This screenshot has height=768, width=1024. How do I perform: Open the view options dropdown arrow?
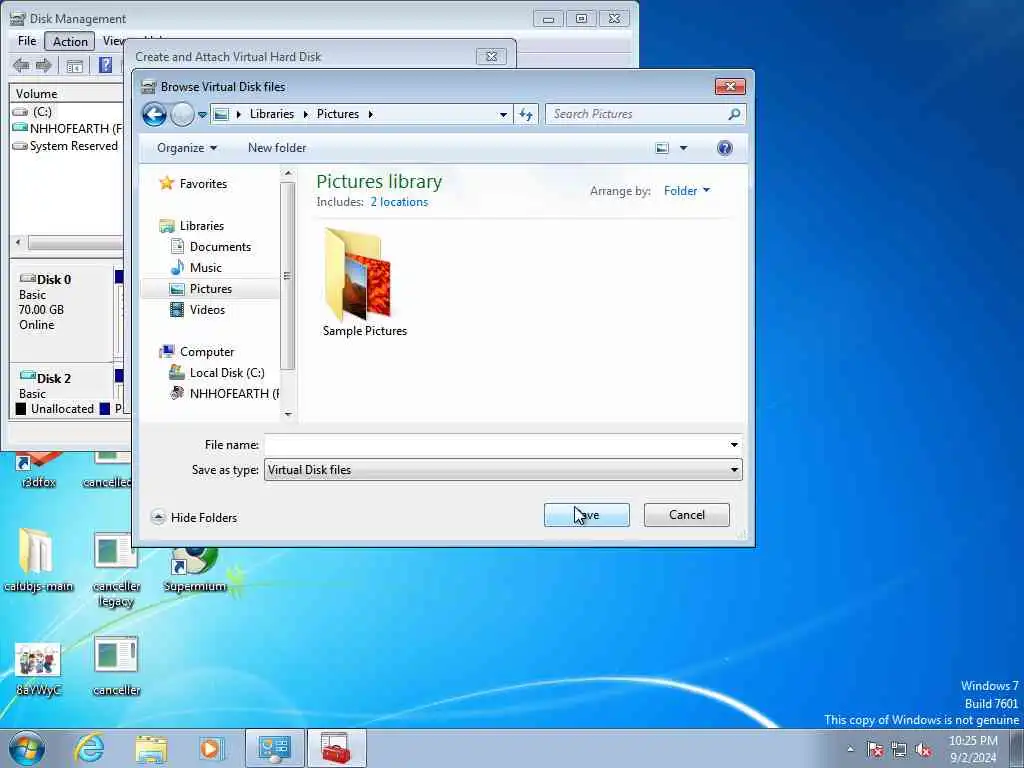tap(684, 148)
